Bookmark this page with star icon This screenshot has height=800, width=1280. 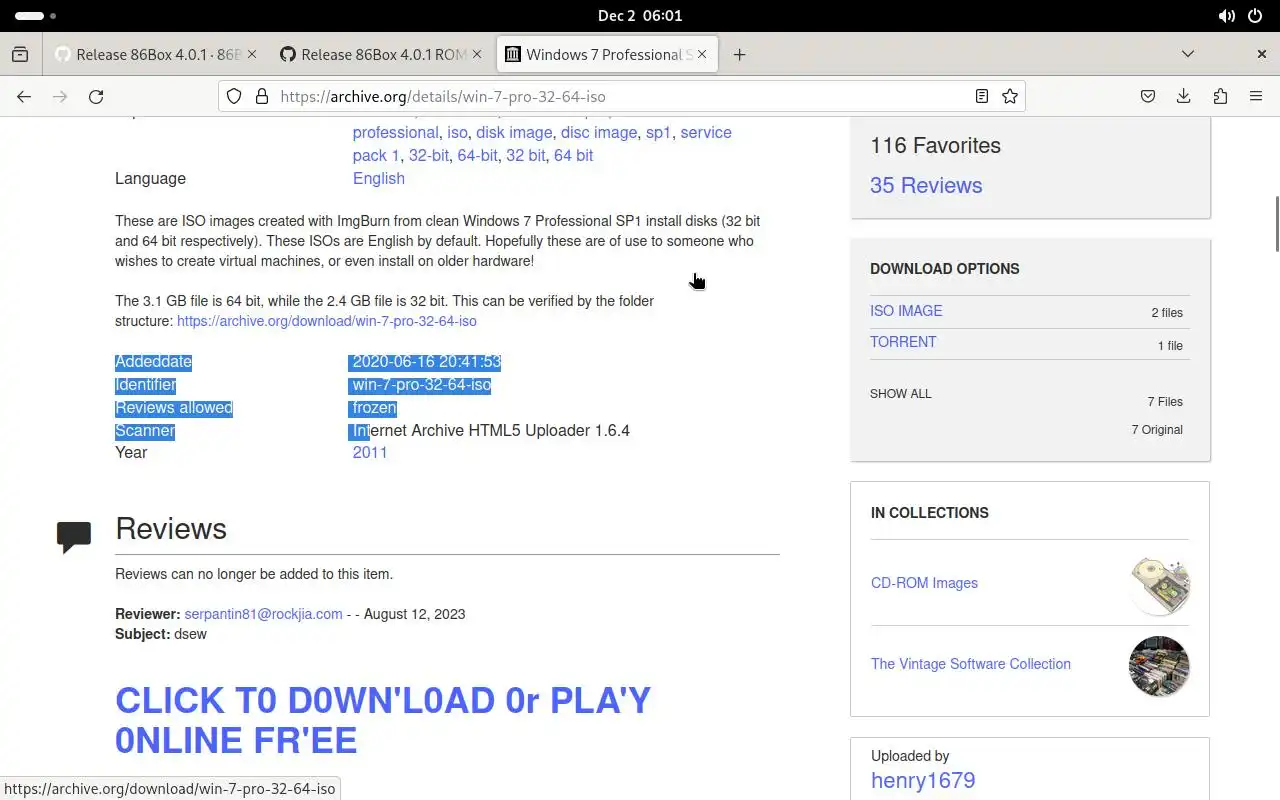1010,96
